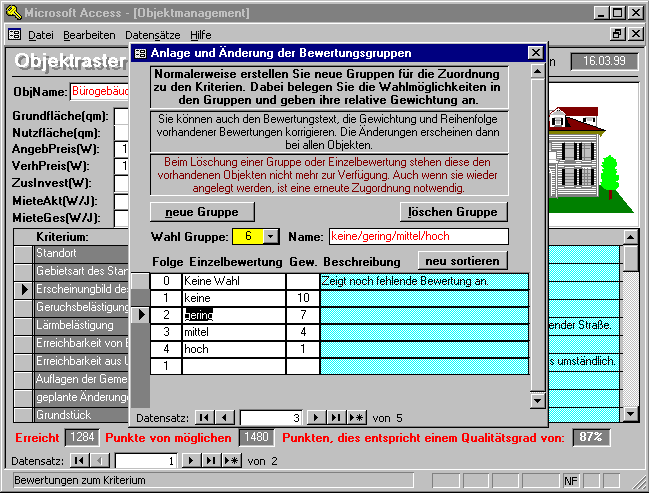Click the 'hoch' Einzelbewertung cell

pyautogui.click(x=232, y=349)
